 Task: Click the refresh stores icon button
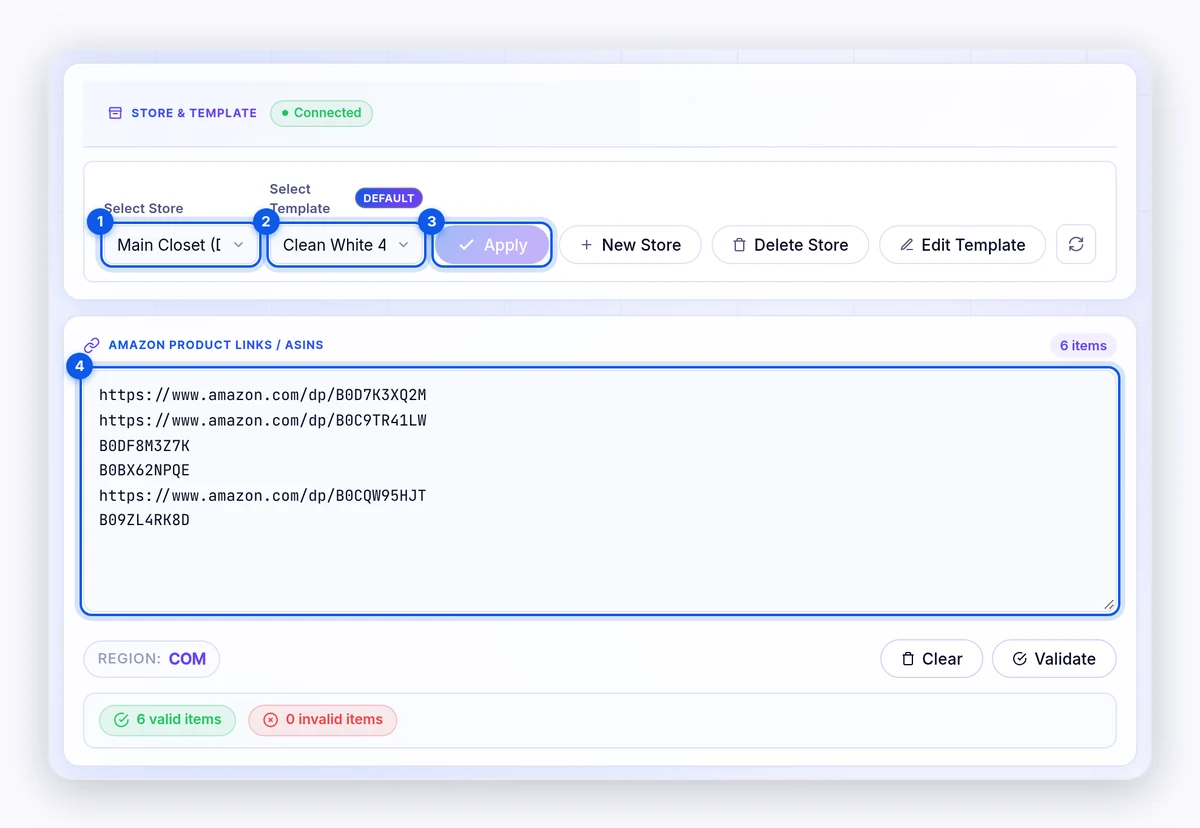coord(1076,245)
